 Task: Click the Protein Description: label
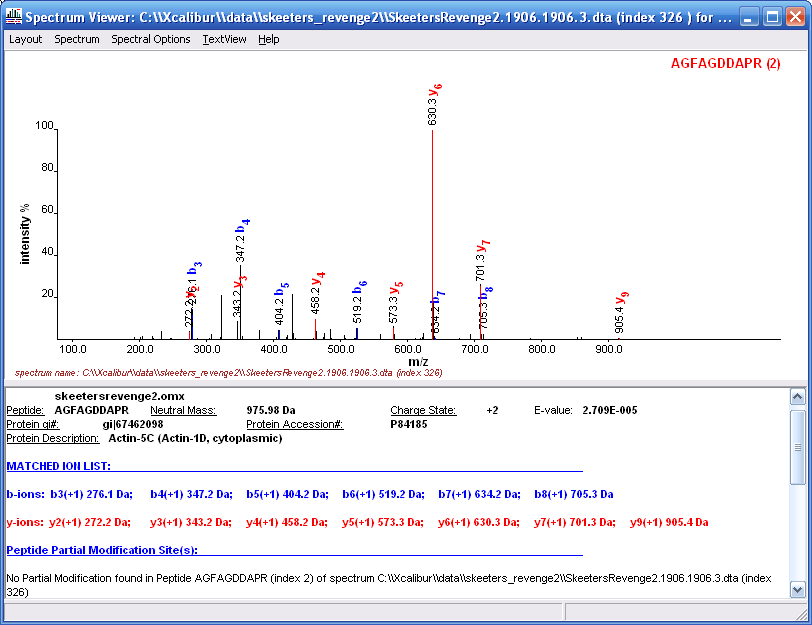(x=53, y=438)
